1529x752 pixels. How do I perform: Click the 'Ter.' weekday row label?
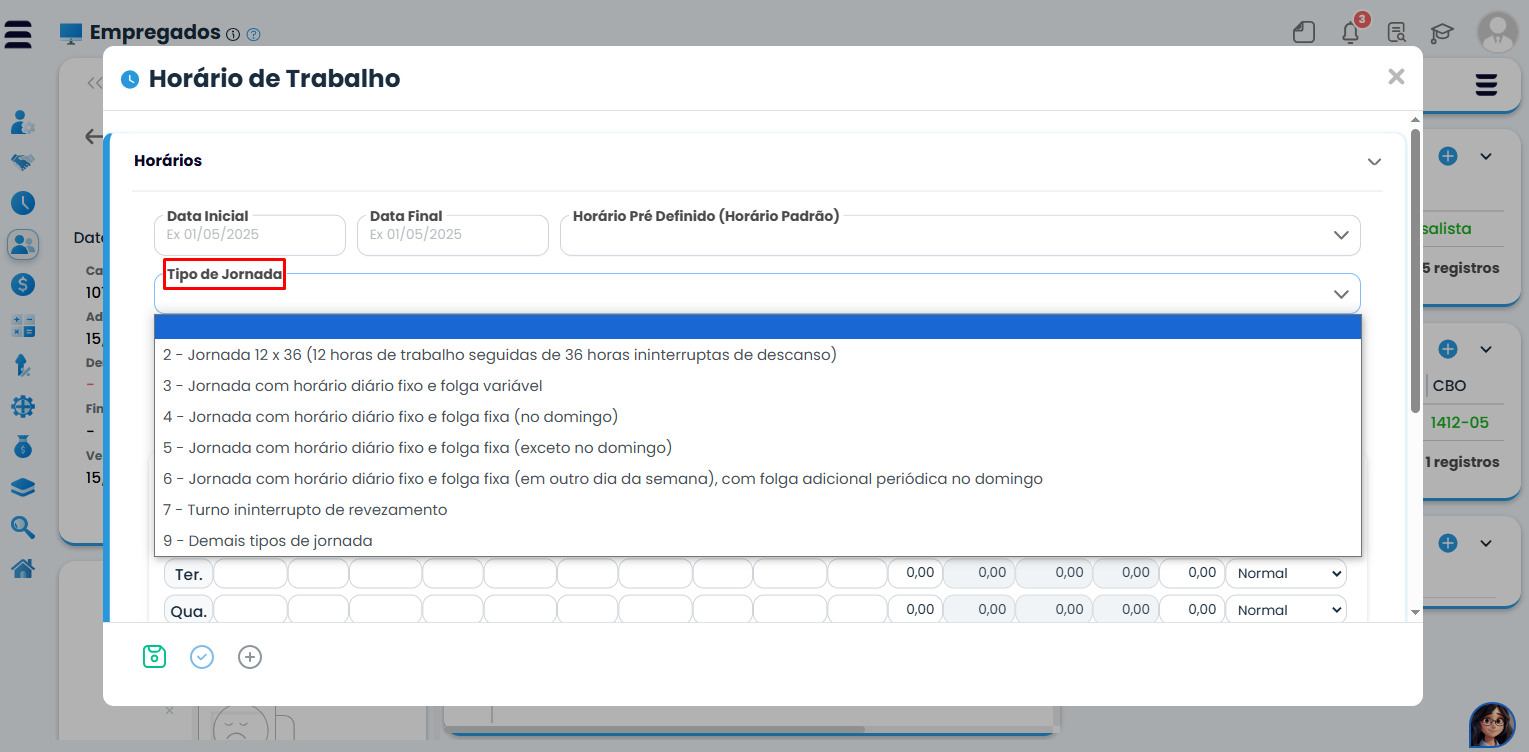click(188, 574)
